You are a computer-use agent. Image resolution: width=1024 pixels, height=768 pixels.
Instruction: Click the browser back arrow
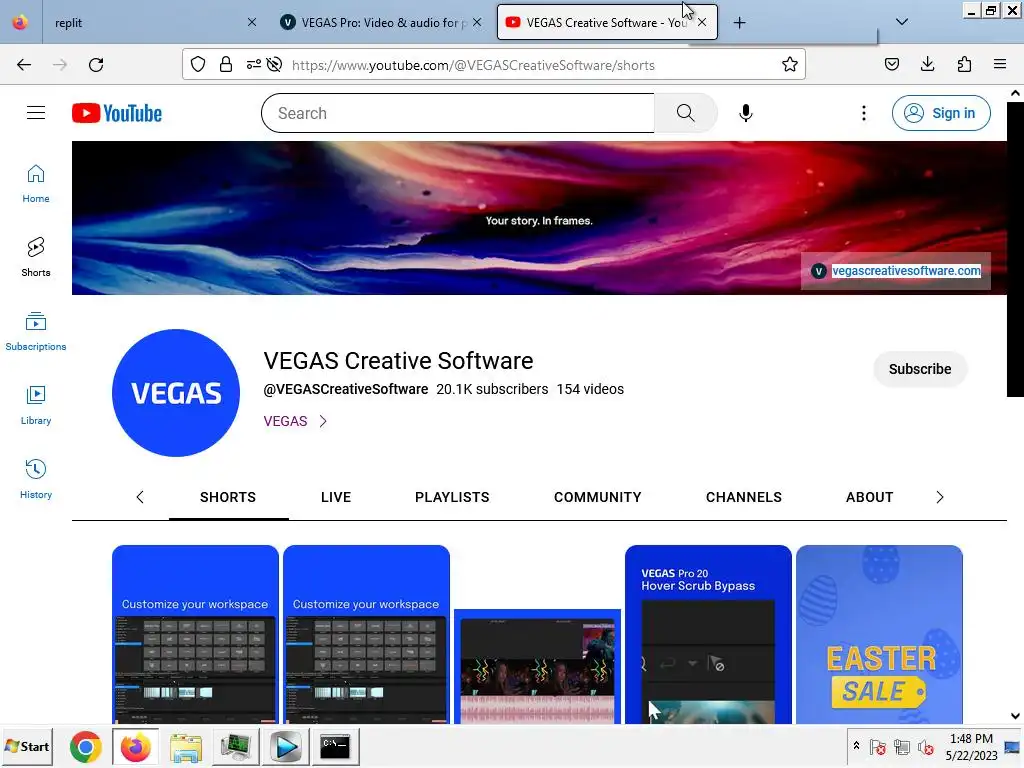24,65
